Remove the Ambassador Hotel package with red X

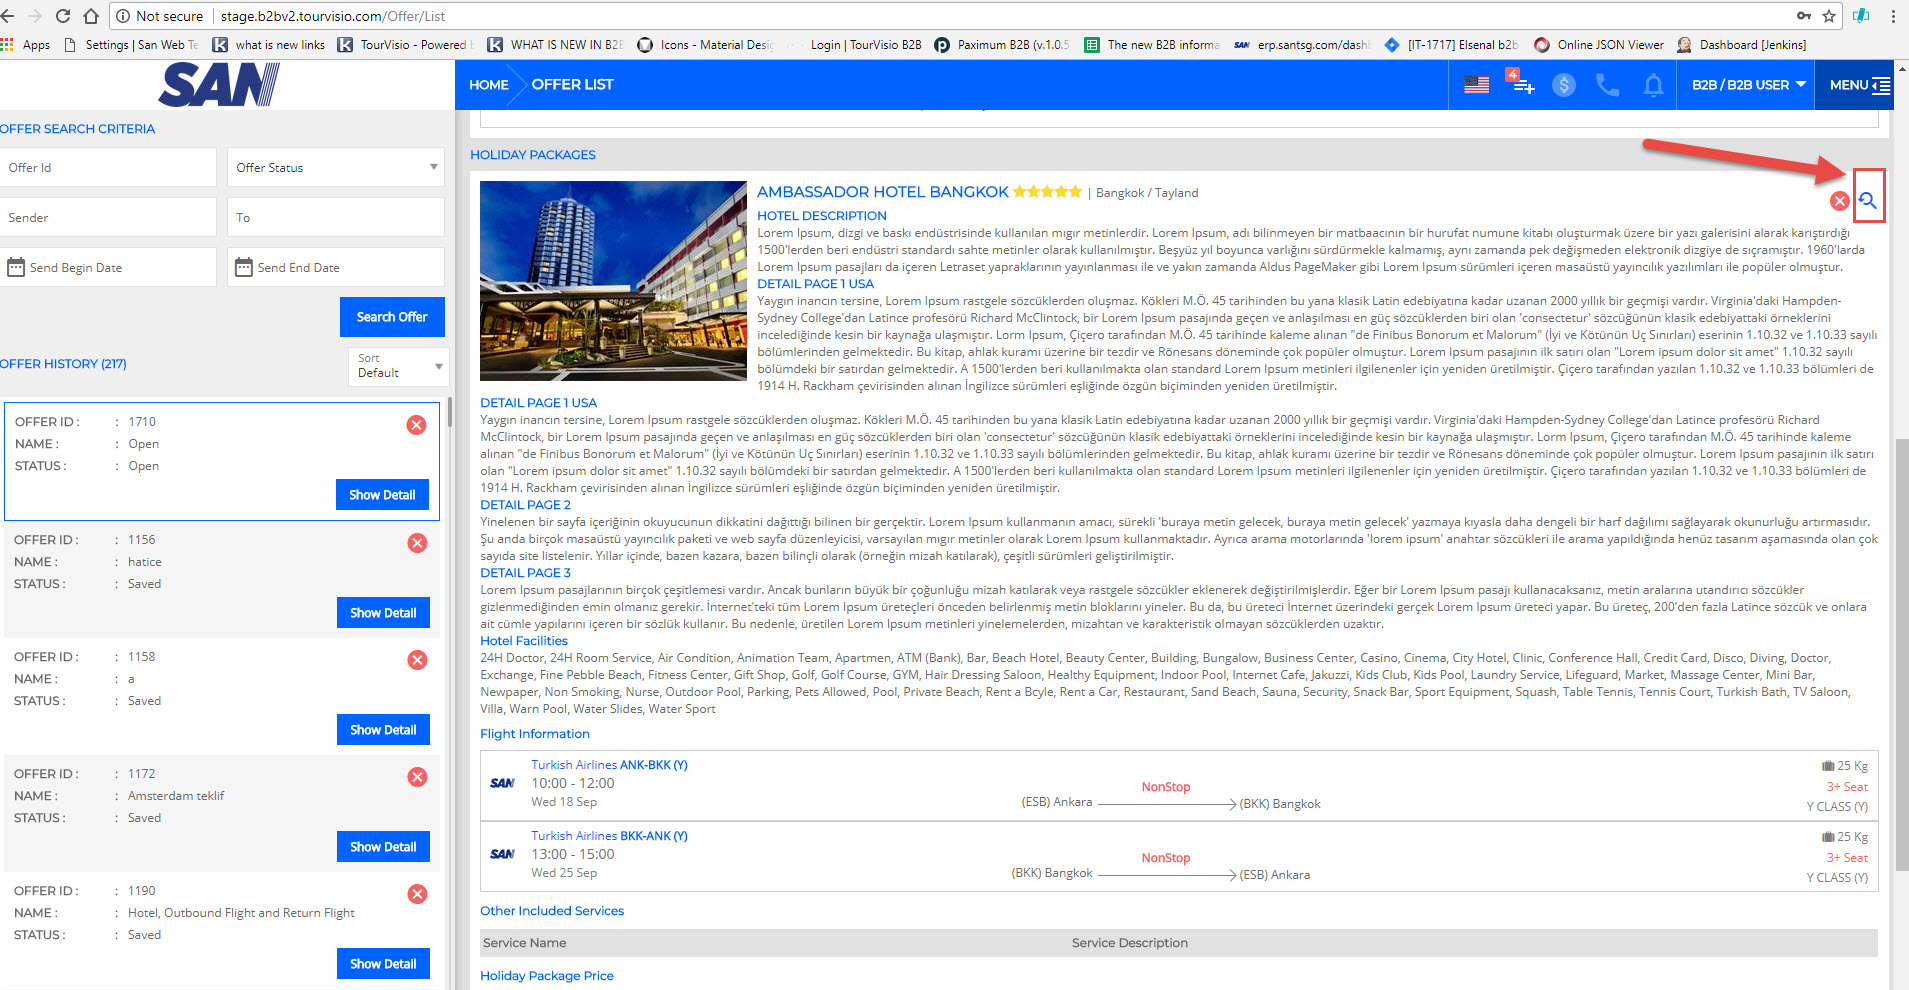(x=1838, y=201)
